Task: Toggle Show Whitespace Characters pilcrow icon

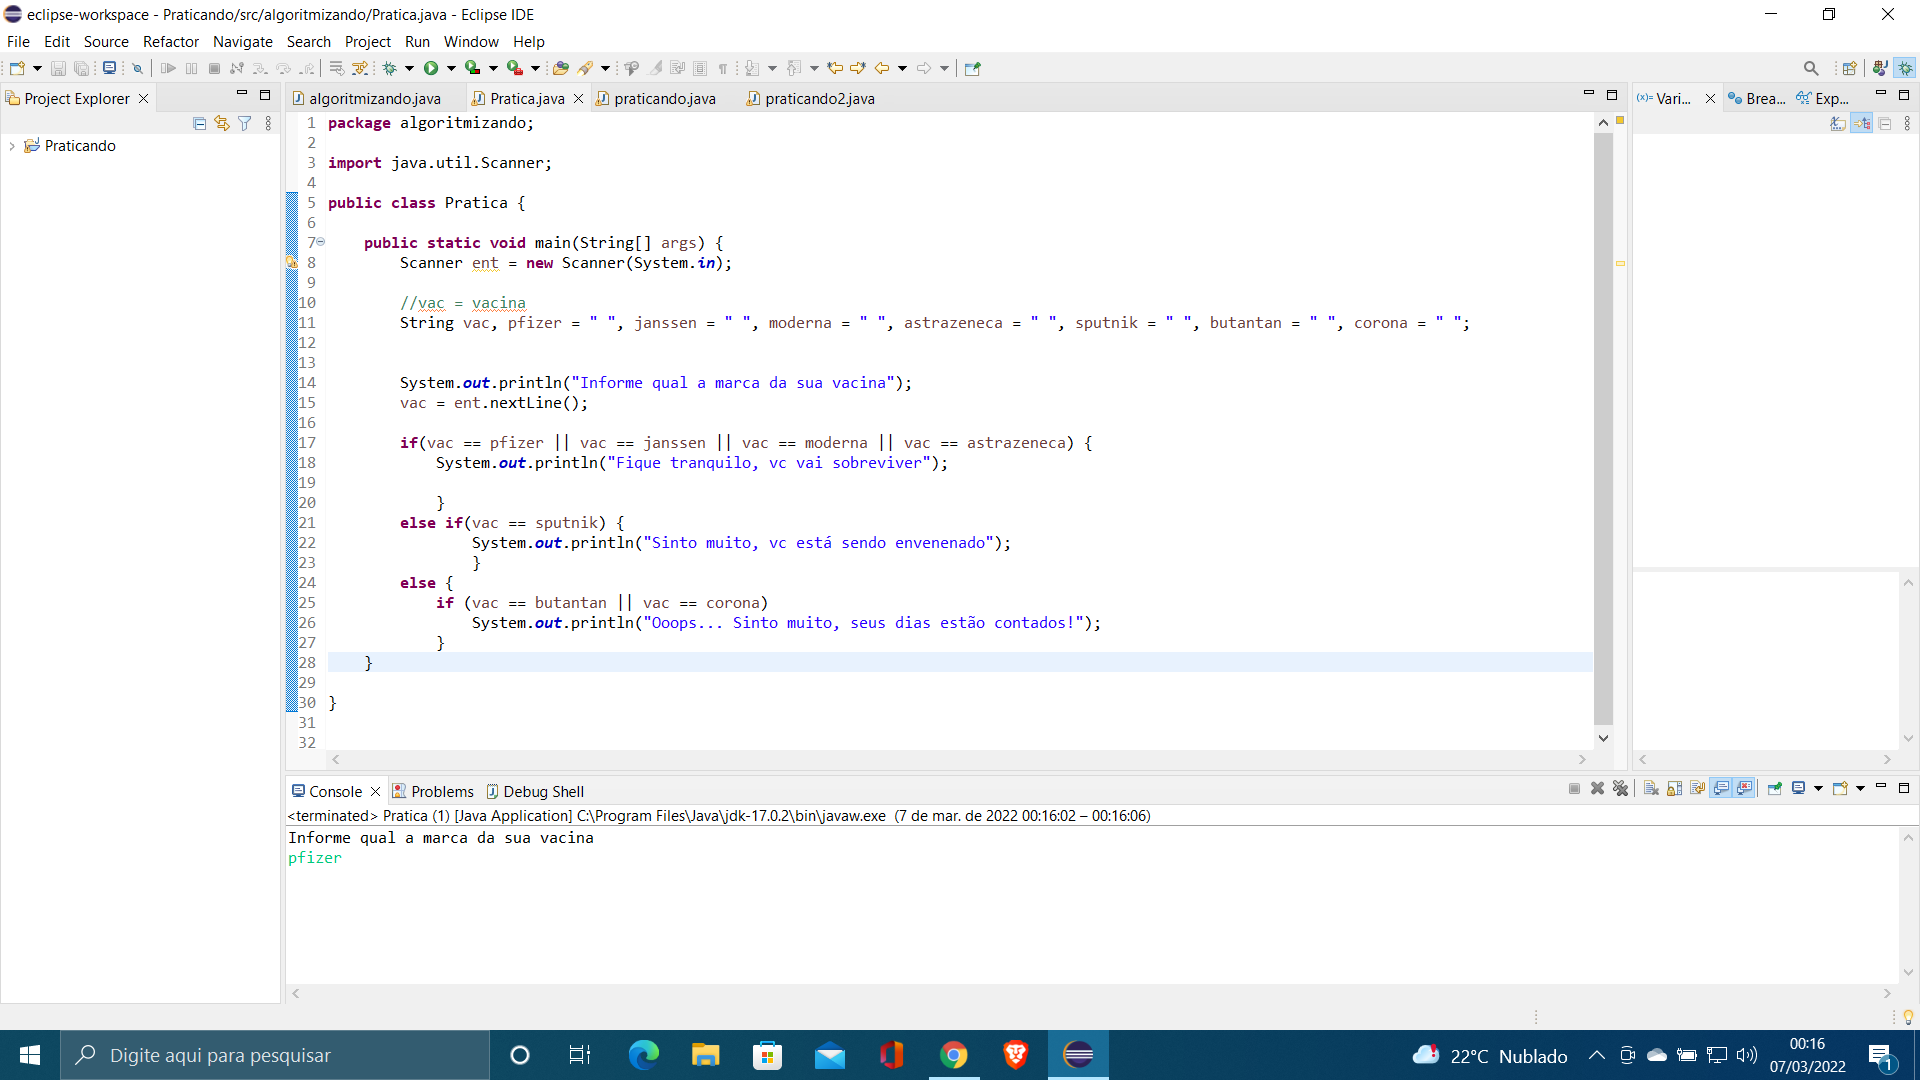Action: click(x=723, y=68)
